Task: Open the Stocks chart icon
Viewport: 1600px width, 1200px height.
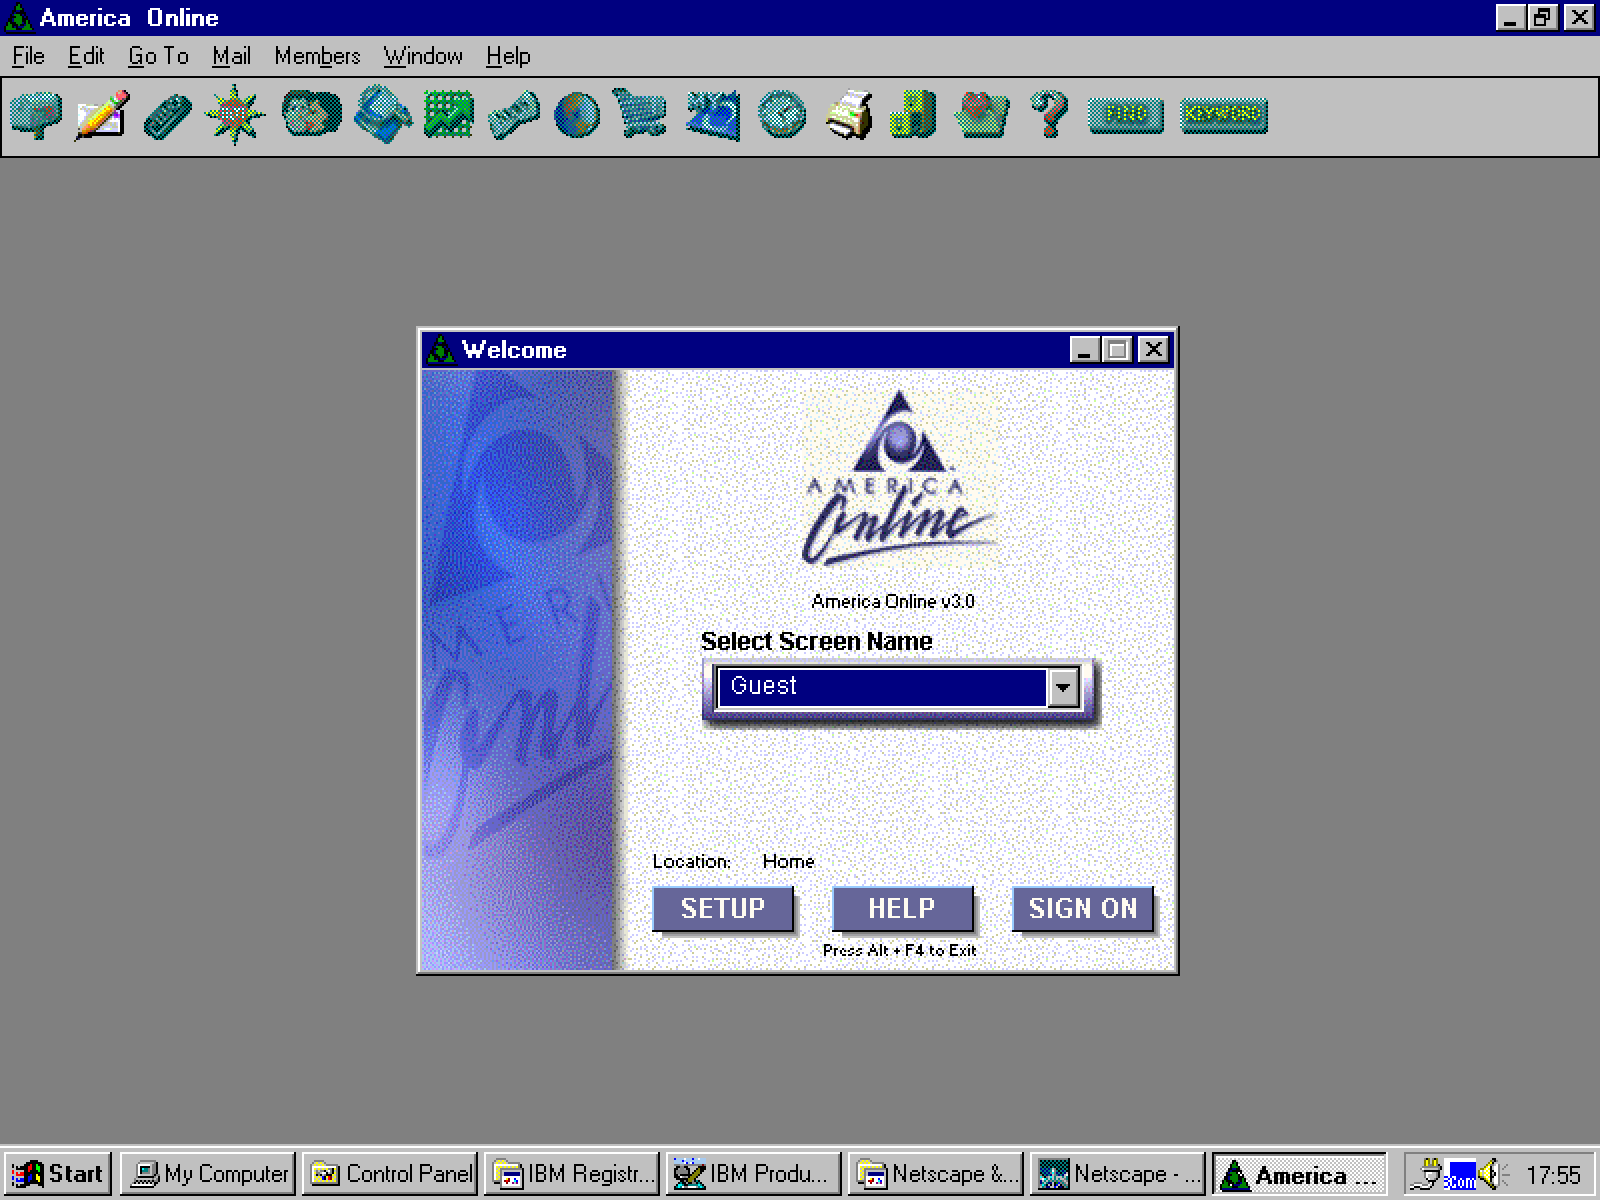Action: pos(449,115)
